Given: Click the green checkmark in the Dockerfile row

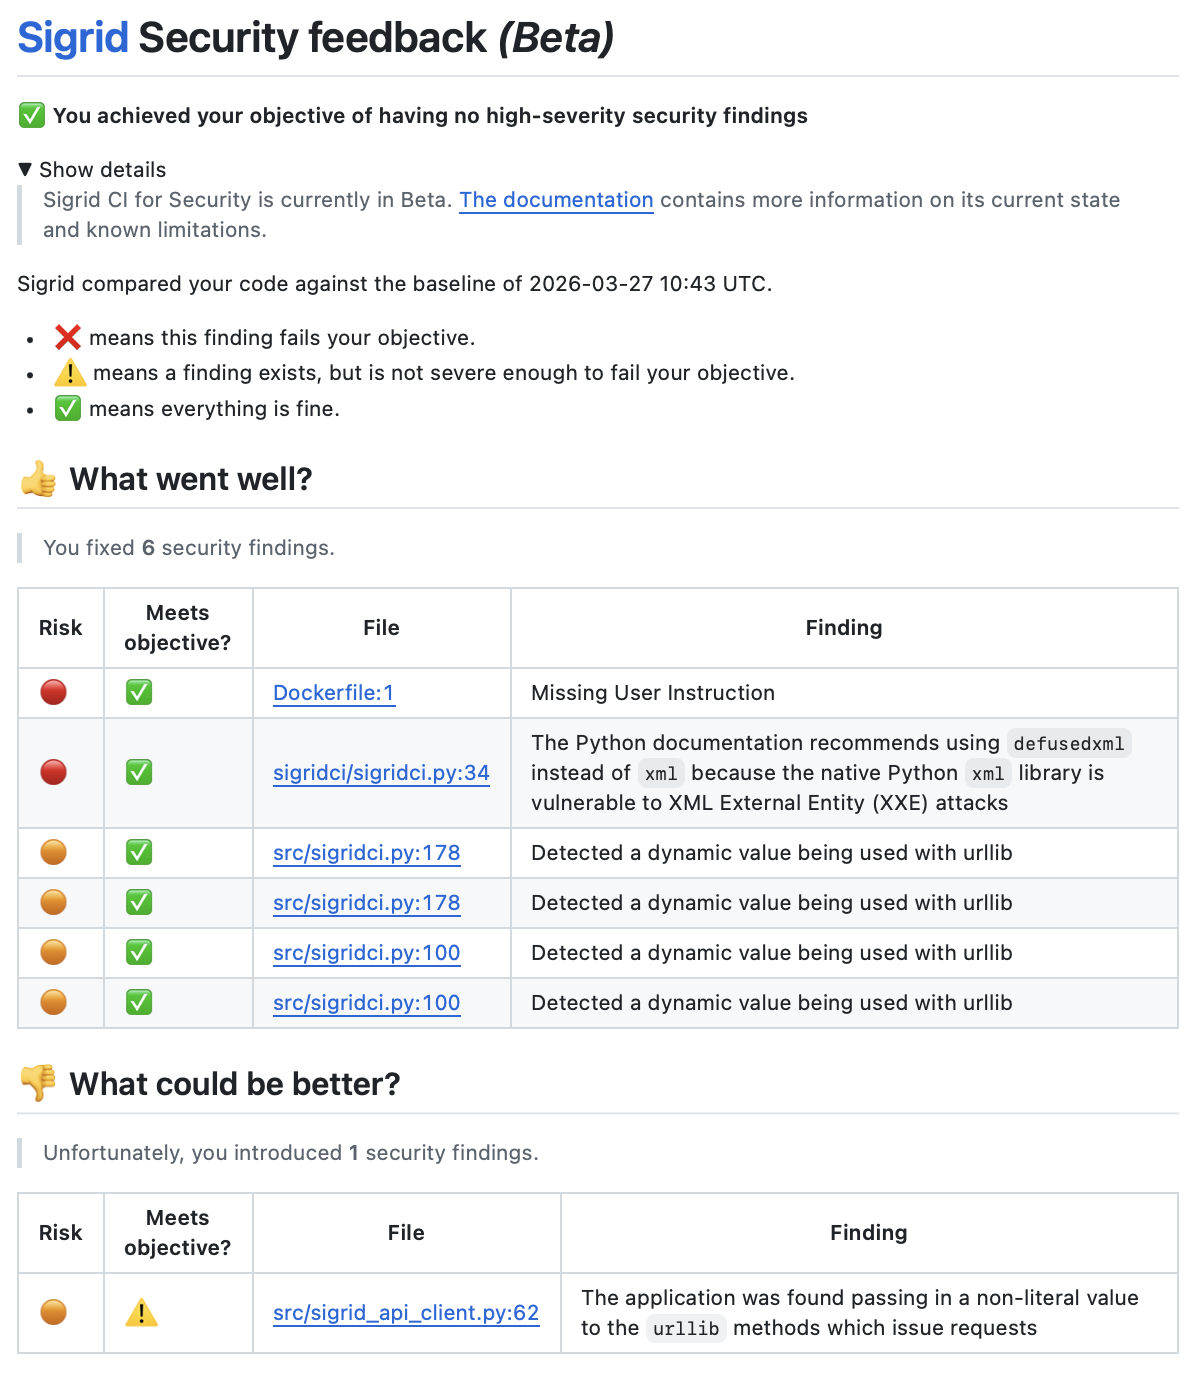Looking at the screenshot, I should tap(139, 692).
